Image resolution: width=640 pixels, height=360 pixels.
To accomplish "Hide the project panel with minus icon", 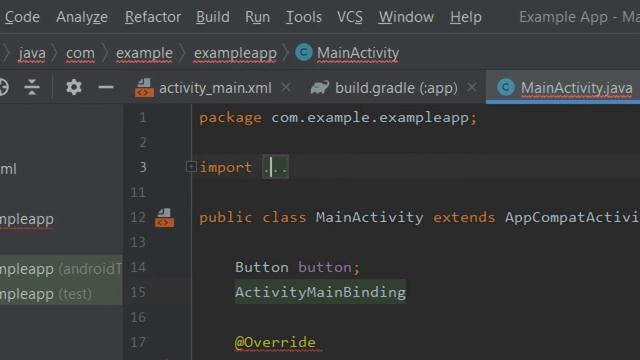I will click(106, 87).
